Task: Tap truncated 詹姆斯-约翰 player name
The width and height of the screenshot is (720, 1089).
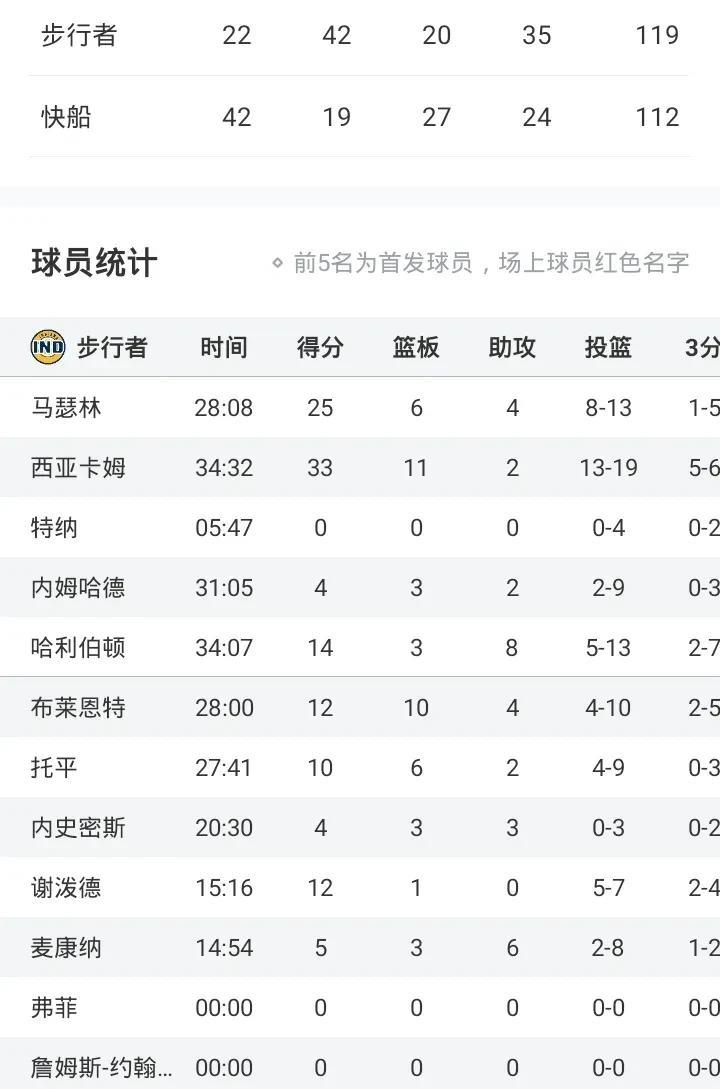Action: click(x=101, y=1068)
